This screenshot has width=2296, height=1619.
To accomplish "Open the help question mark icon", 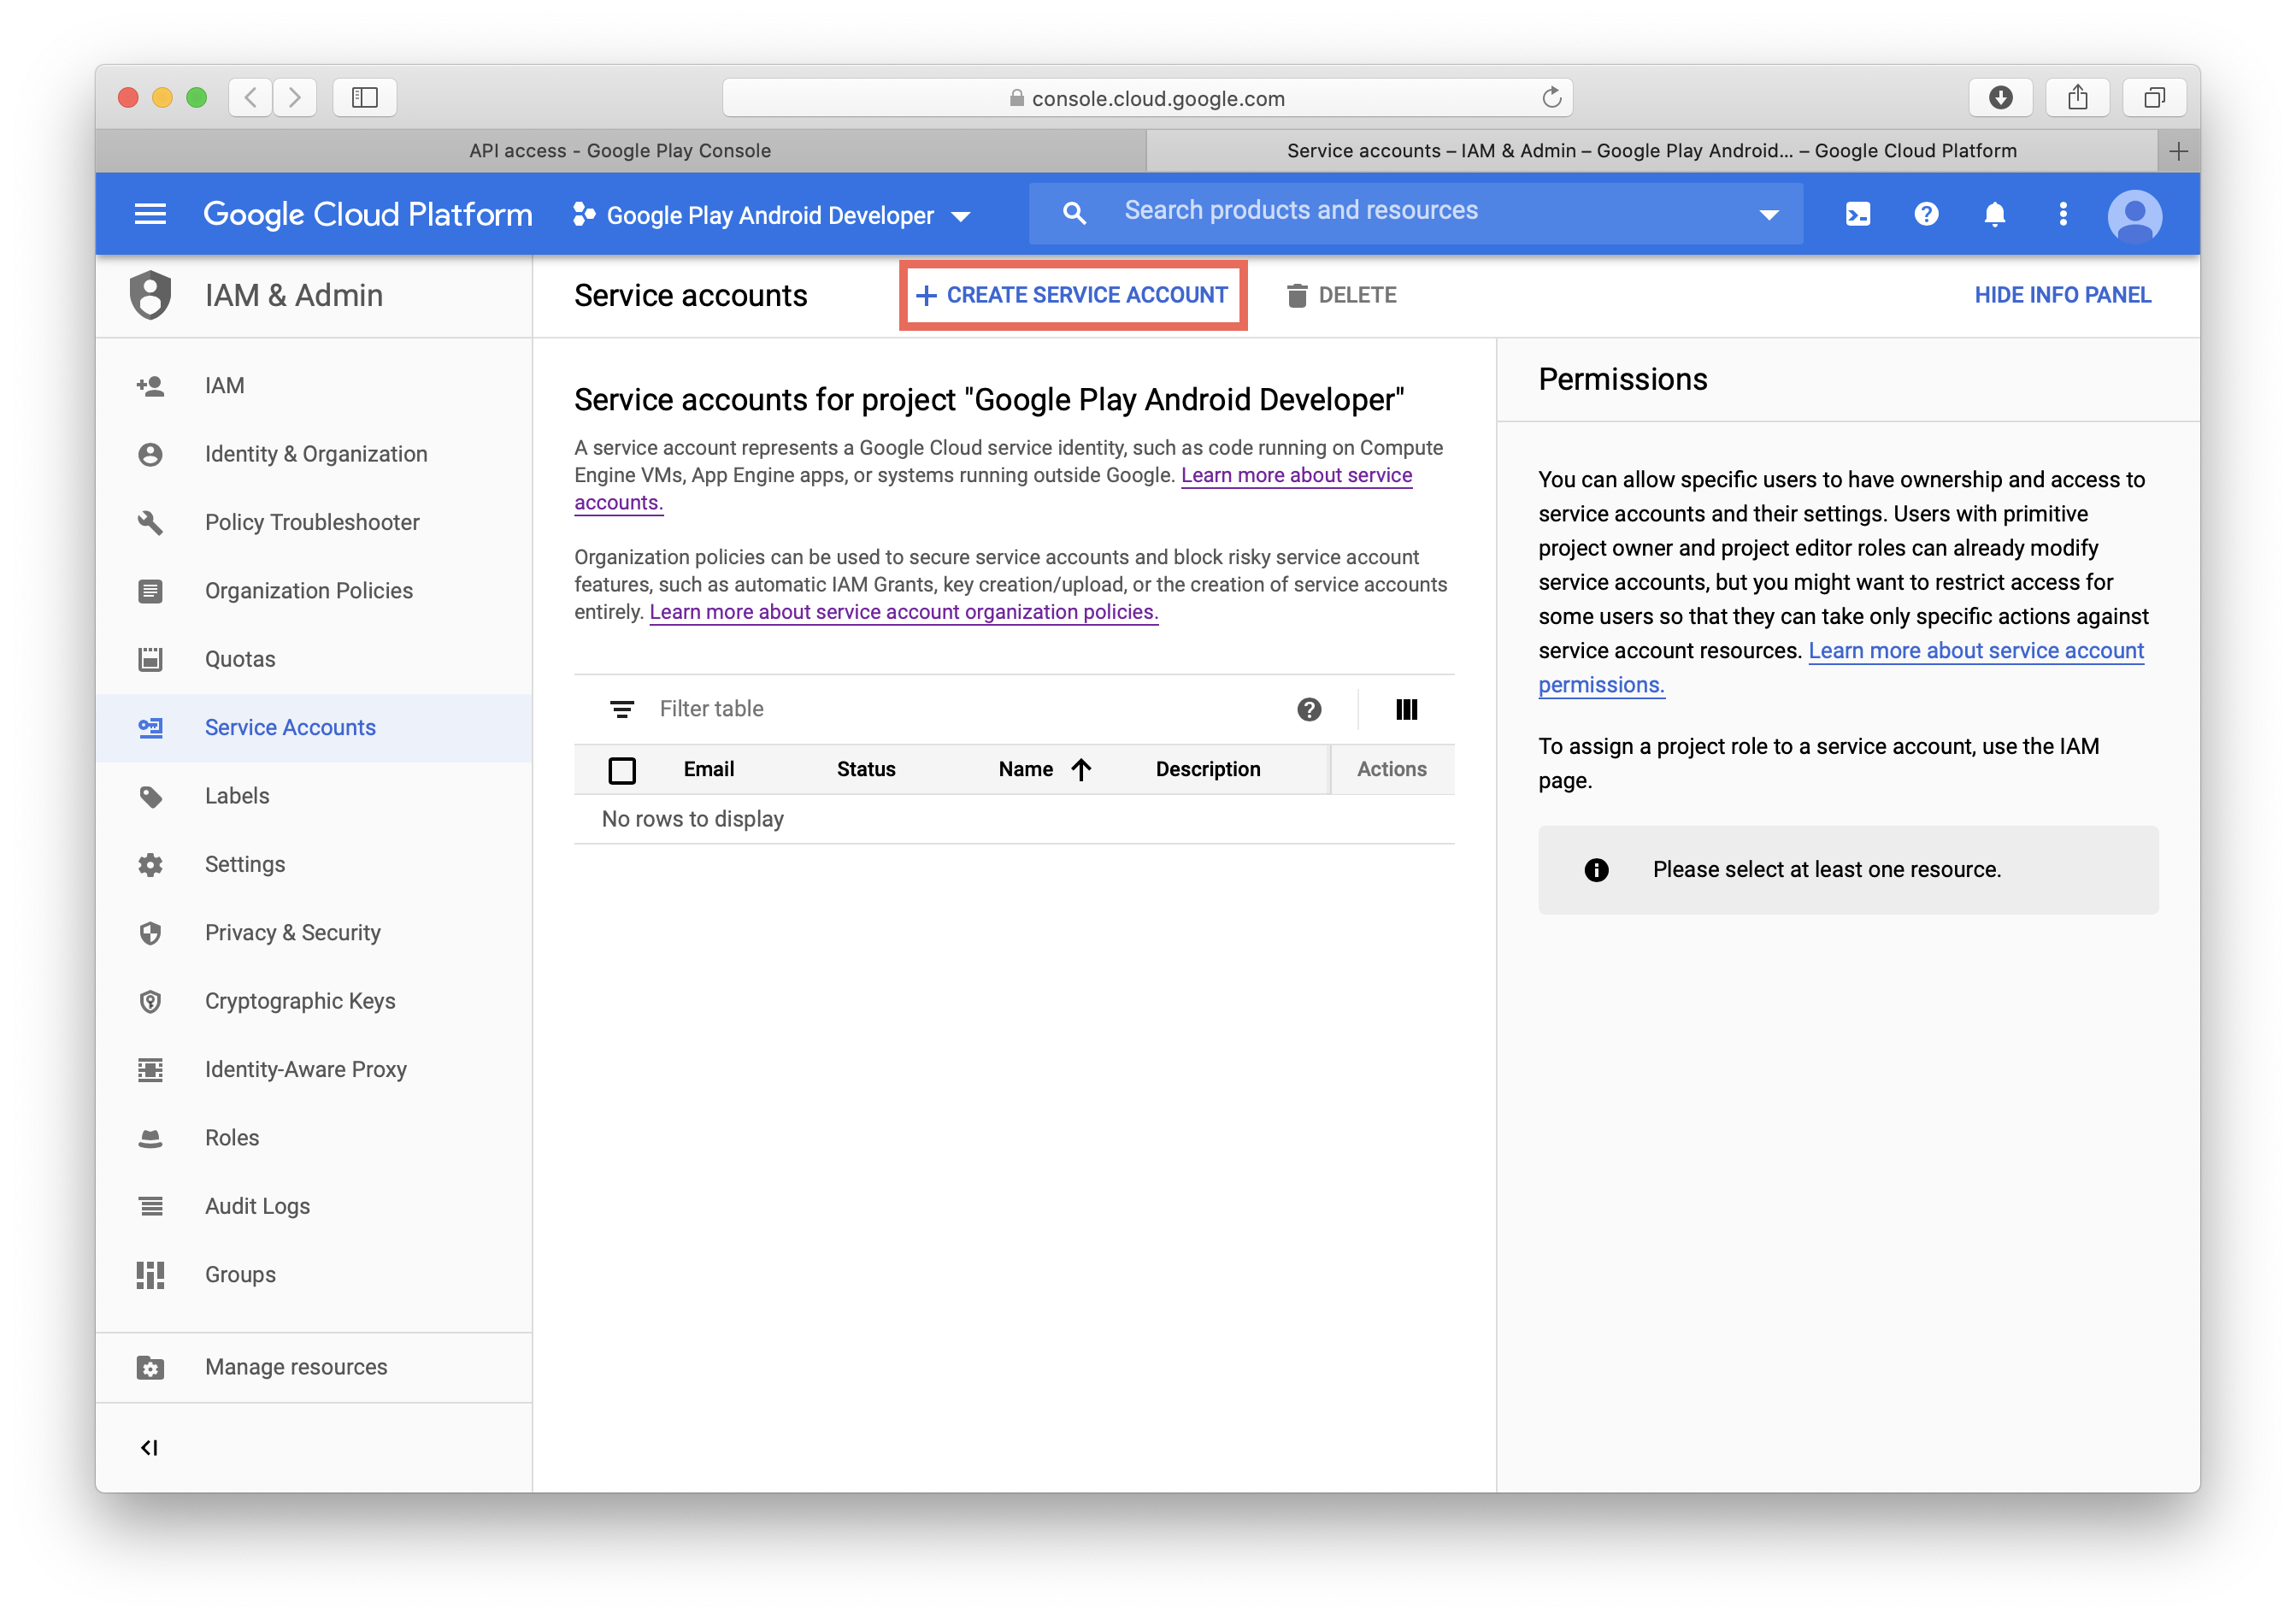I will point(1926,214).
